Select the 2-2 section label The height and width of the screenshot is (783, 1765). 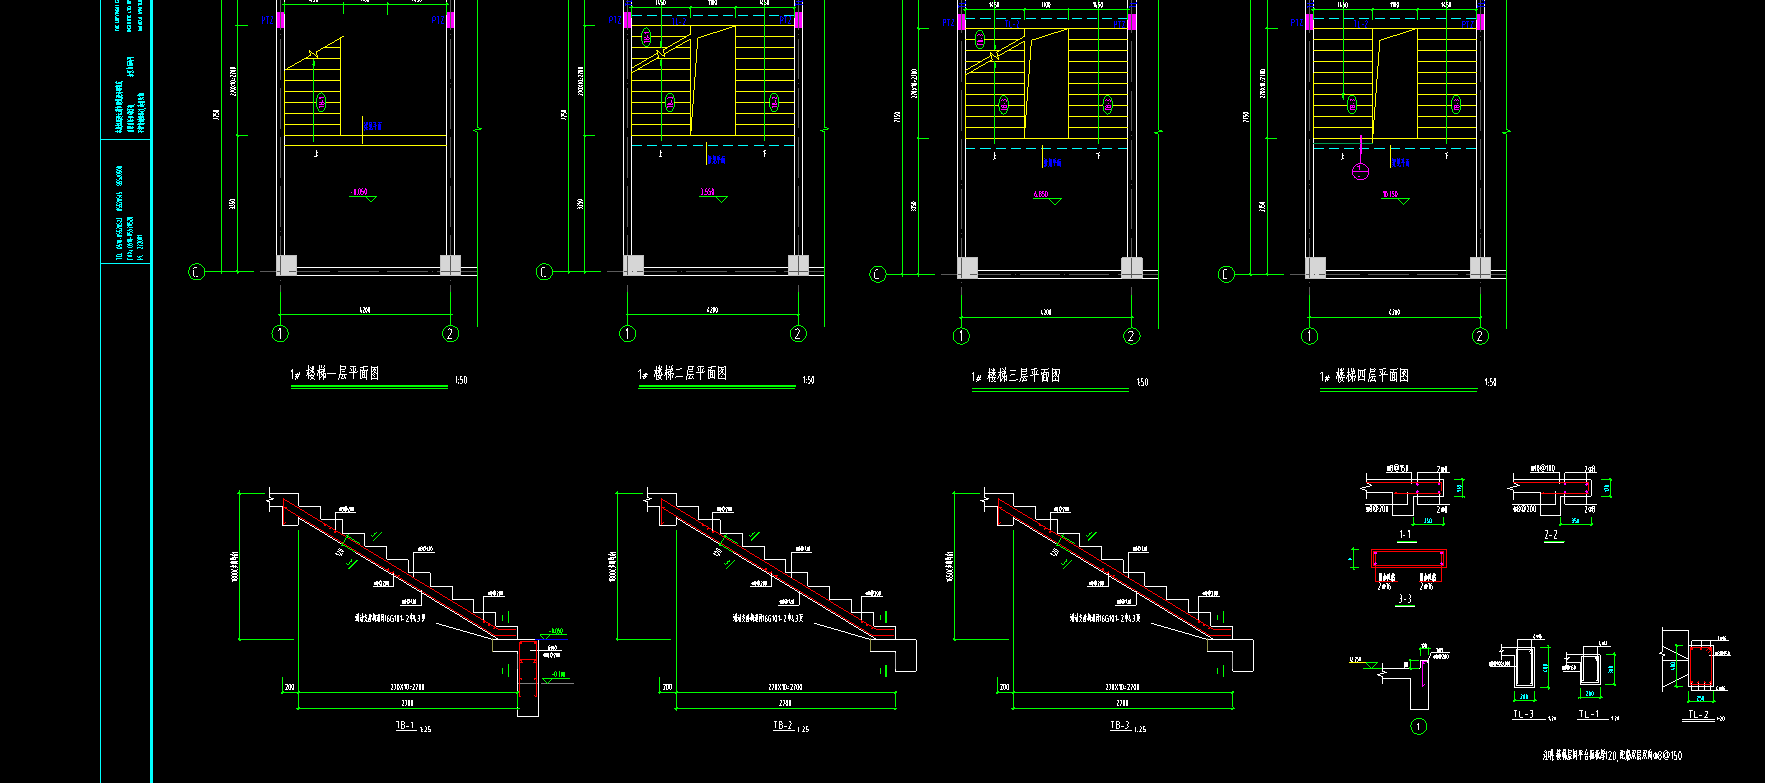coord(1551,535)
